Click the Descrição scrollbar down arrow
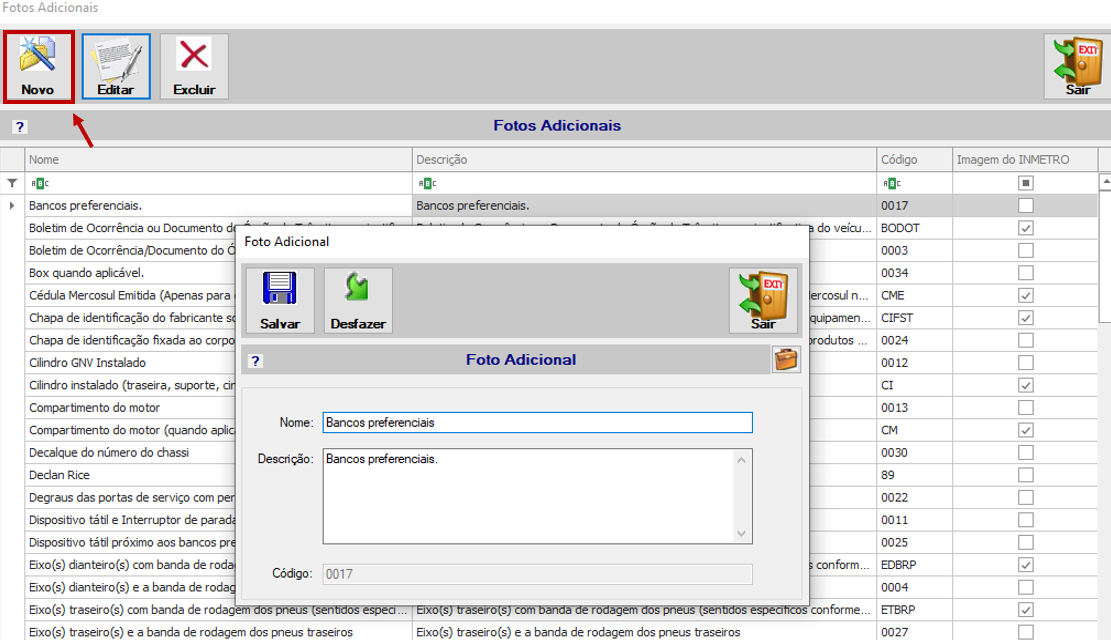The height and width of the screenshot is (640, 1111). [x=741, y=534]
